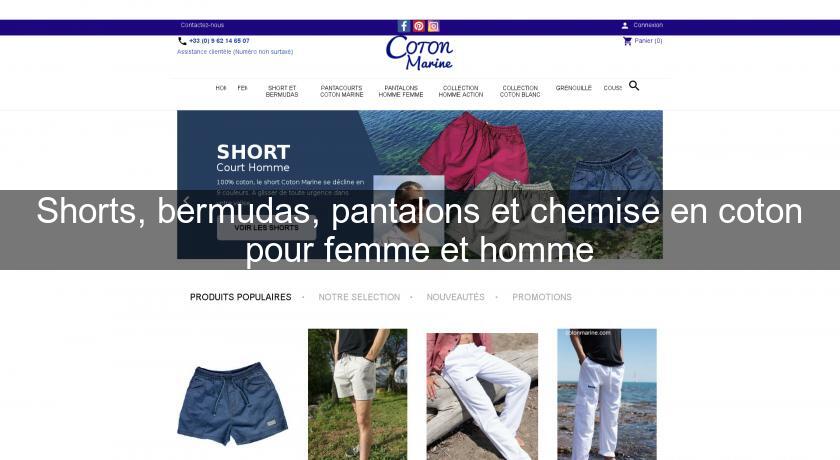Click Voir les shorts button
This screenshot has width=840, height=460.
(x=266, y=228)
